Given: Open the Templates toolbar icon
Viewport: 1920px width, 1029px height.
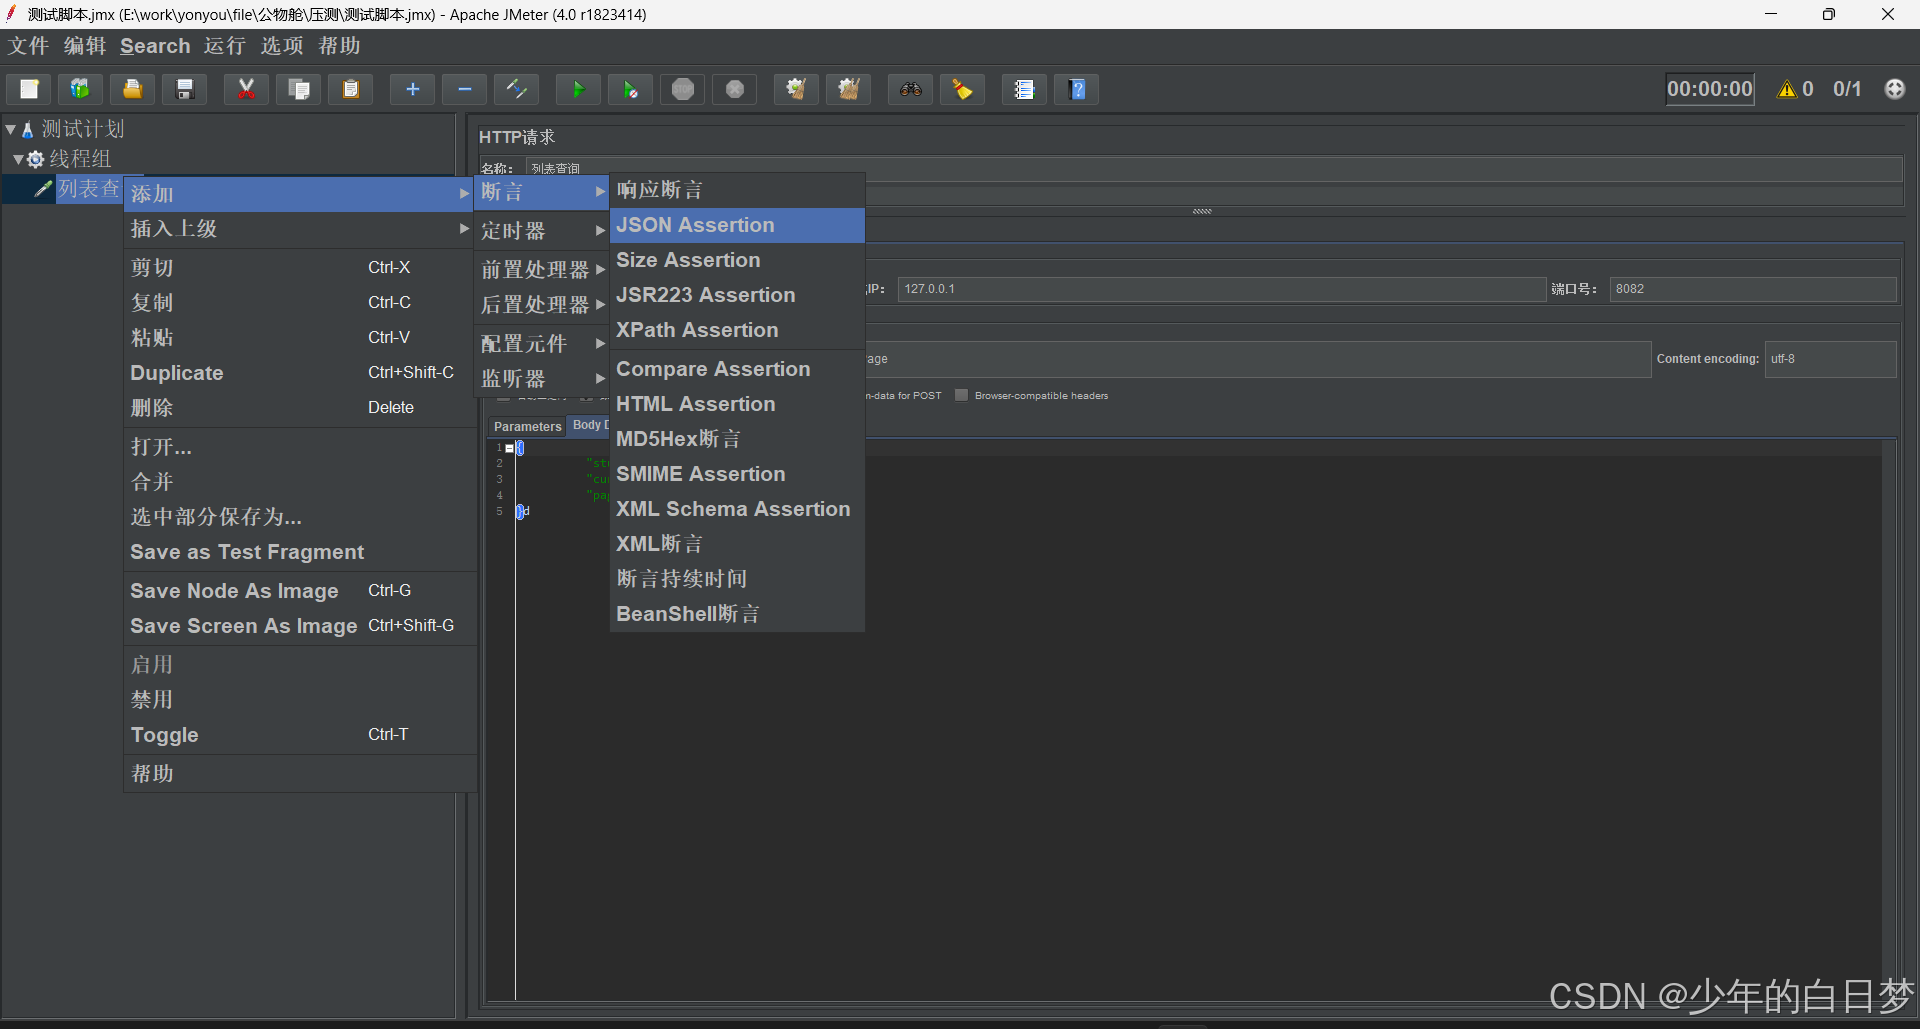Looking at the screenshot, I should tap(80, 89).
